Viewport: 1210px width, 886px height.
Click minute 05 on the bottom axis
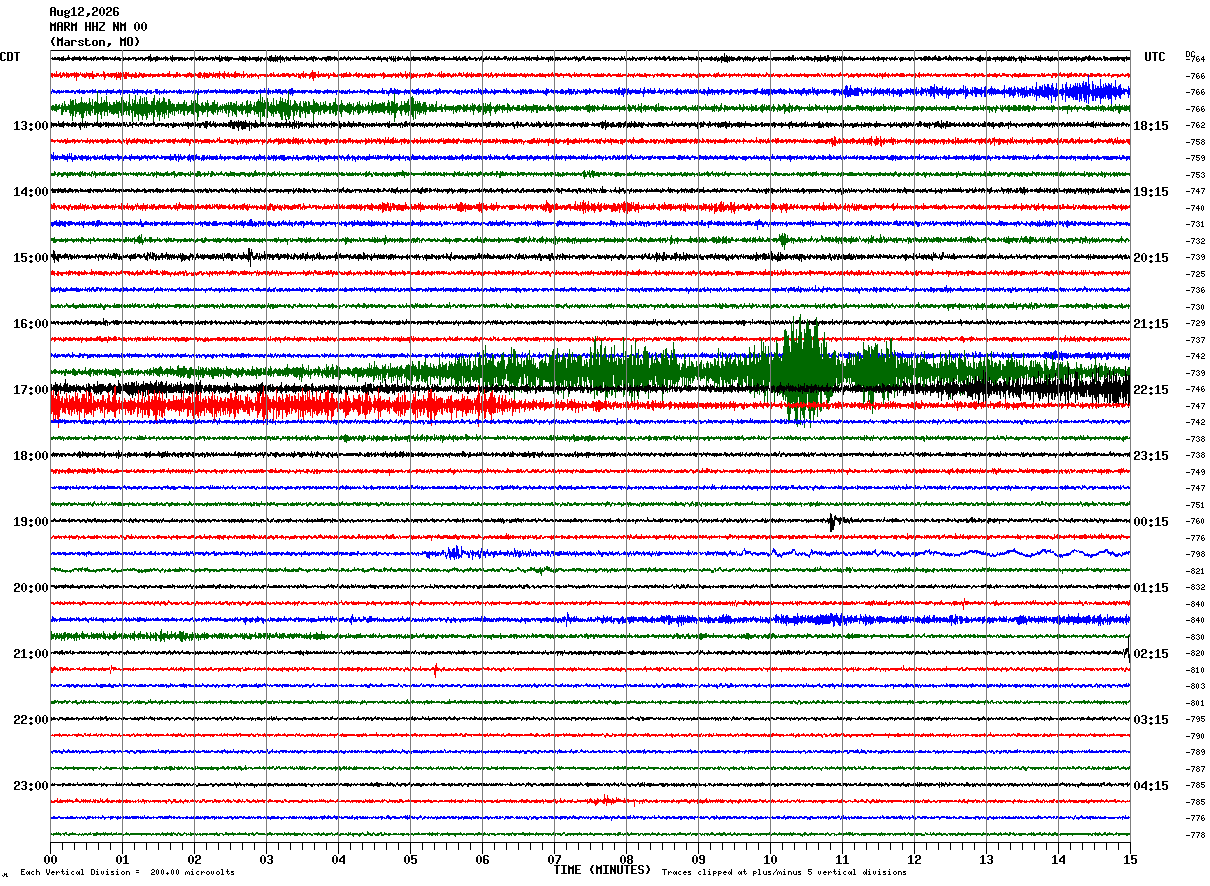point(410,859)
